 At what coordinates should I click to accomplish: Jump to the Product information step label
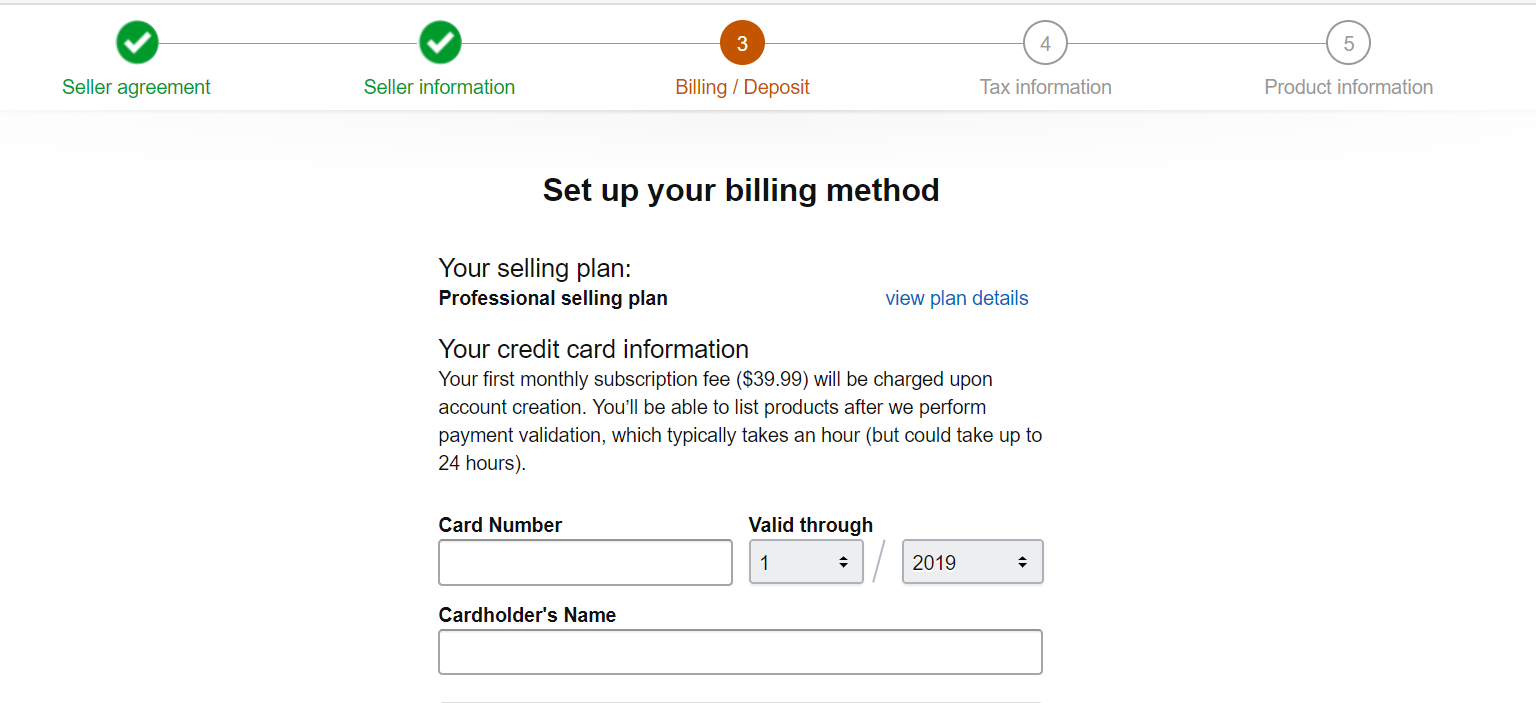(1348, 87)
